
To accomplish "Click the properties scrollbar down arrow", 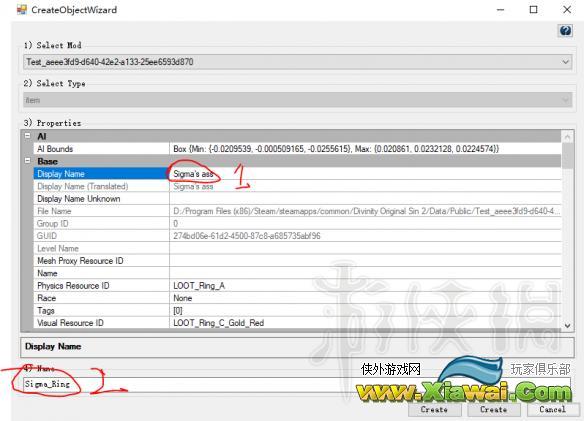I will click(x=567, y=326).
